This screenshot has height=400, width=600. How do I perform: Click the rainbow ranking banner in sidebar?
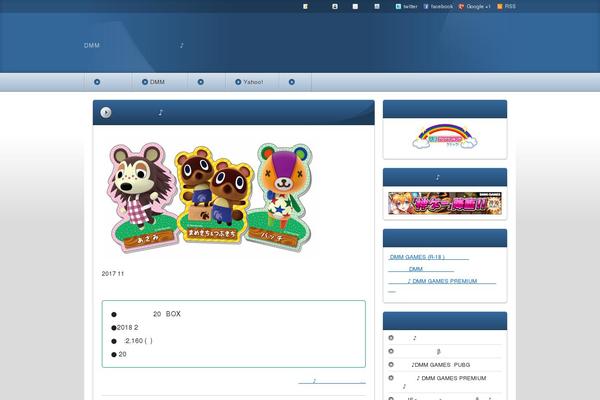445,136
